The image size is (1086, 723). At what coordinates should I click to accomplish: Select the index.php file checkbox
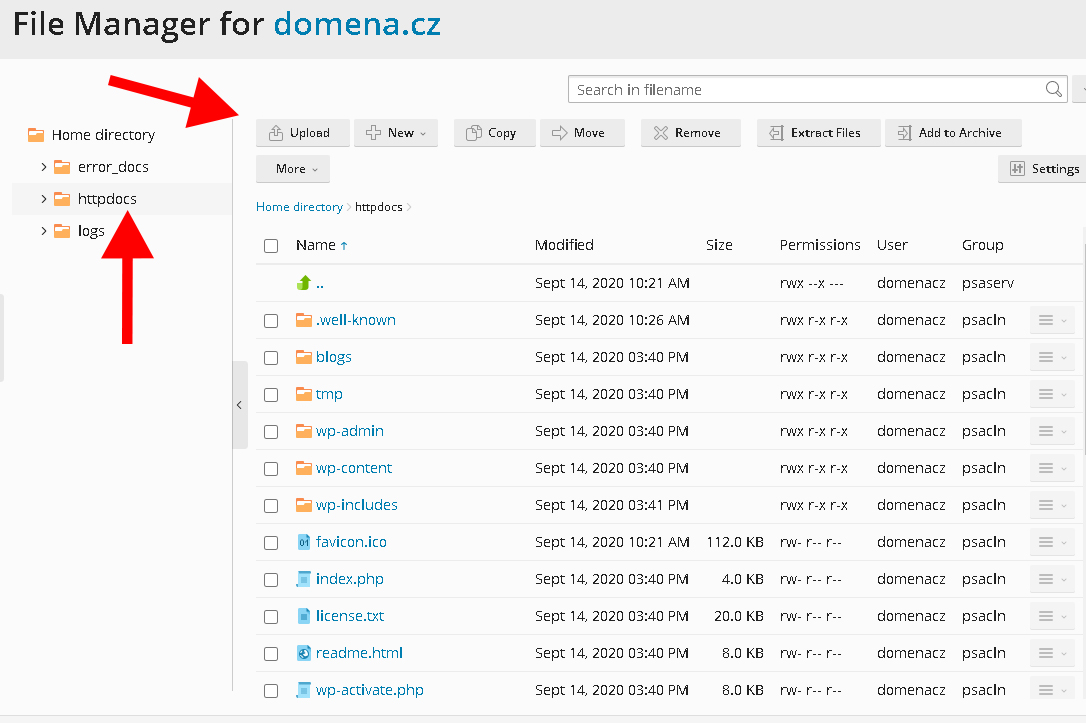(271, 580)
